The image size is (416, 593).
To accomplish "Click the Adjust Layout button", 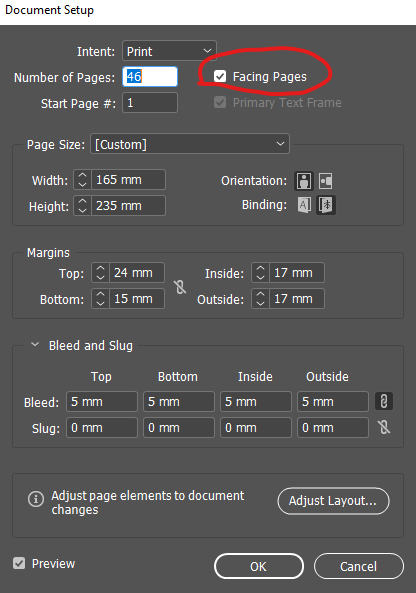I will [x=333, y=501].
